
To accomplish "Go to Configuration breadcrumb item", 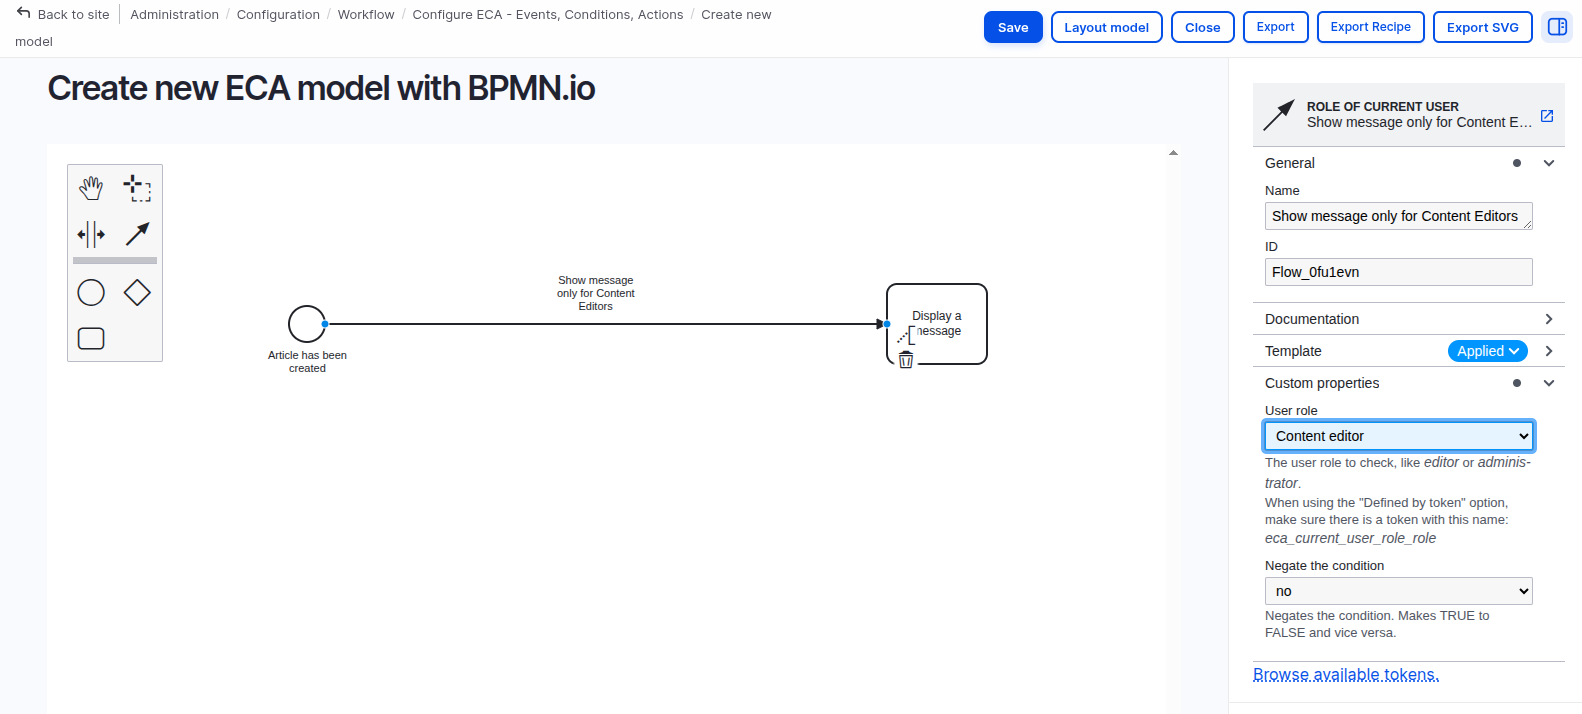I will pos(278,15).
